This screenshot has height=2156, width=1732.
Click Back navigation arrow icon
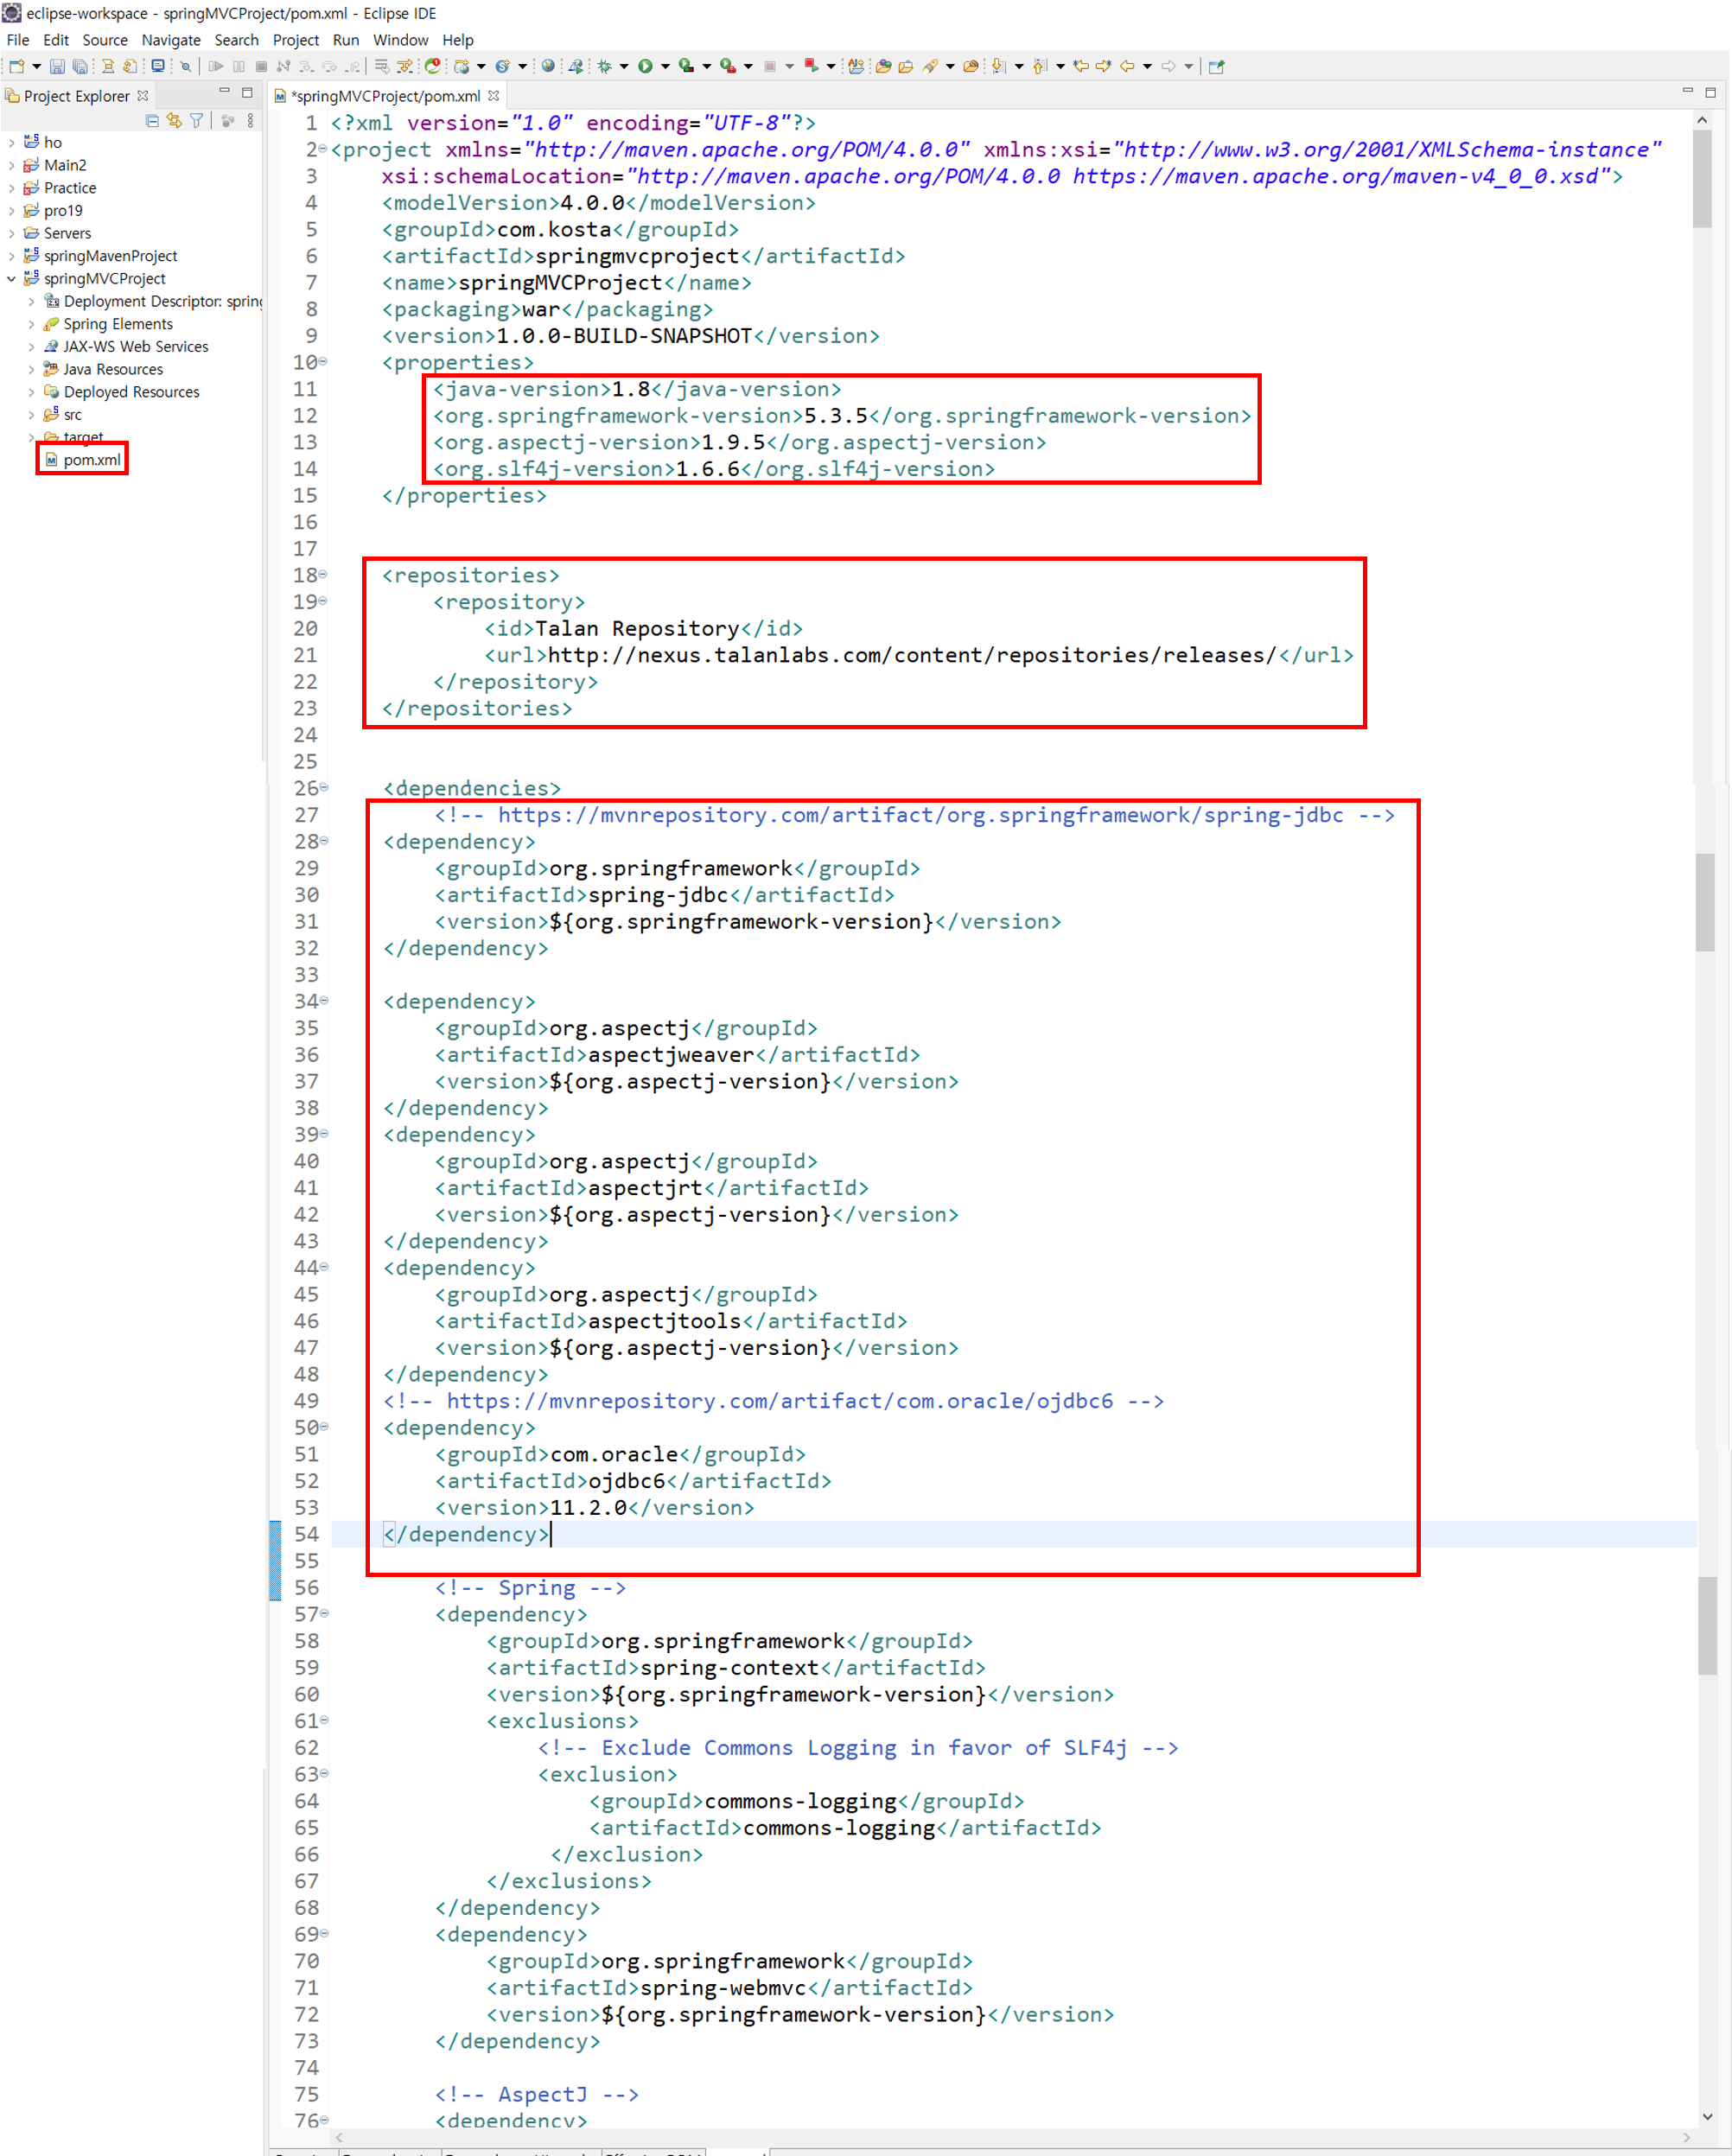coord(1127,67)
